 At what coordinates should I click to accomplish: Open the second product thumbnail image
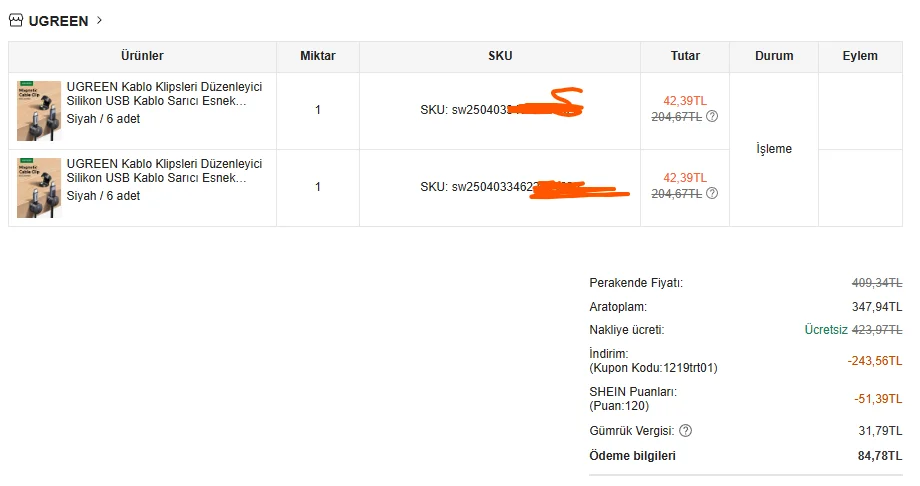(39, 188)
